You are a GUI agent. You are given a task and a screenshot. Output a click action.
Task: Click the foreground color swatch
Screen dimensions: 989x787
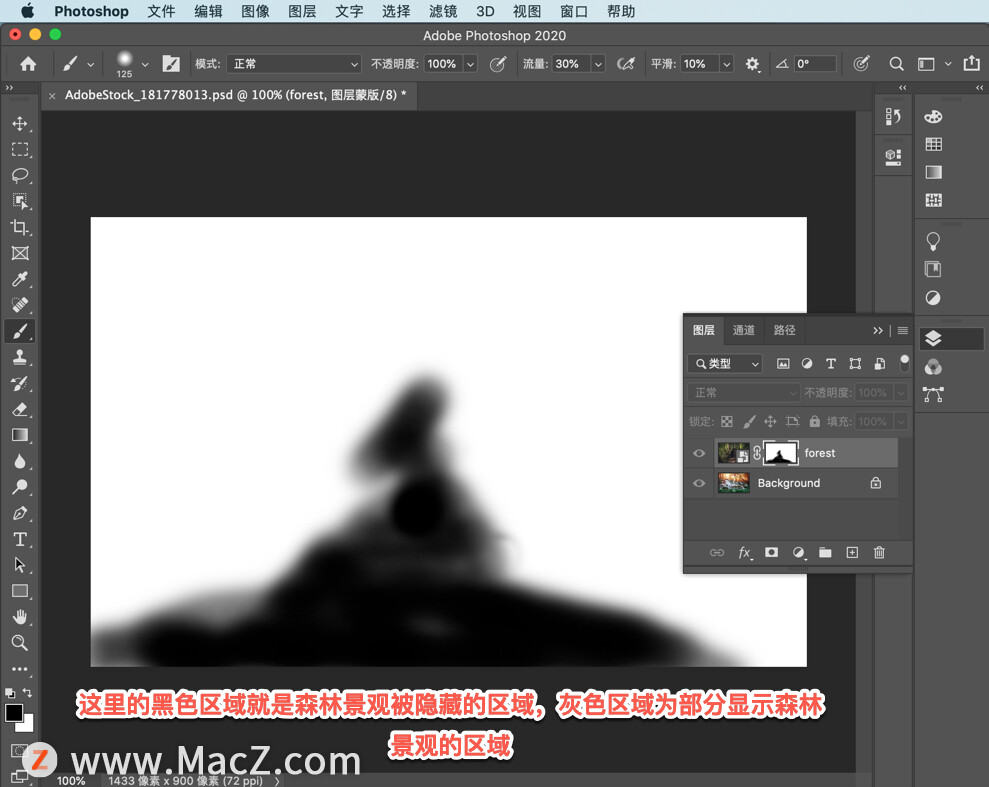pos(14,713)
